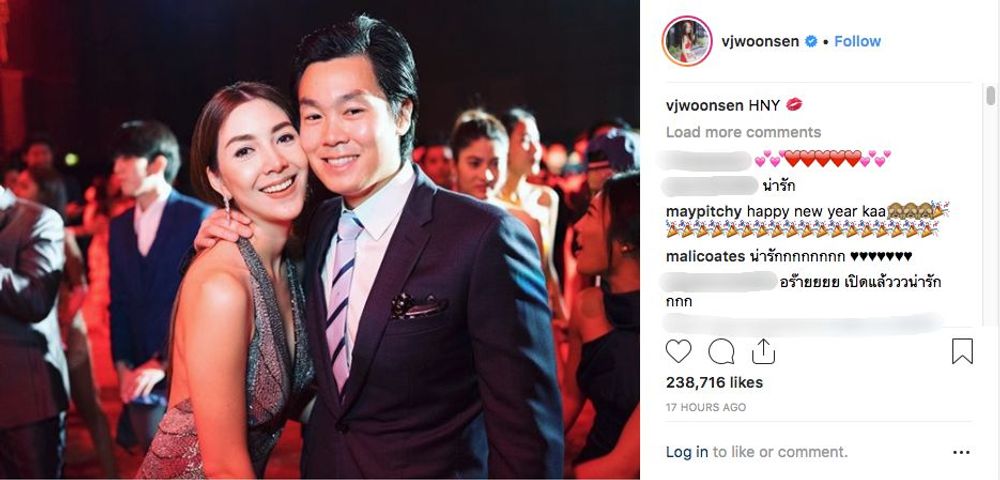The image size is (1000, 480).
Task: Open the three-dot more options menu
Action: 960,453
